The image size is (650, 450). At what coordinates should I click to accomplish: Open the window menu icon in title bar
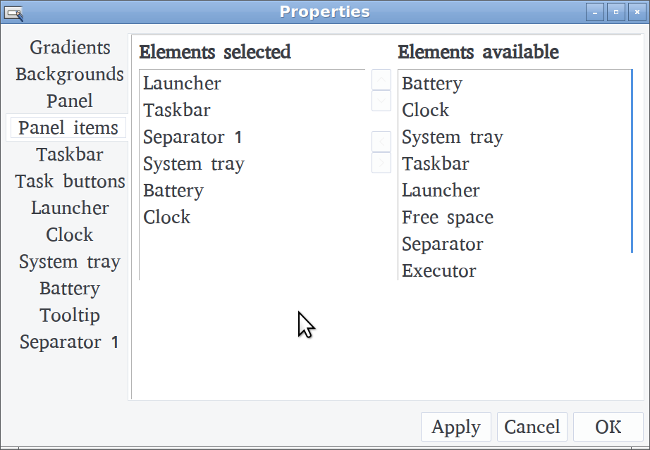[14, 12]
